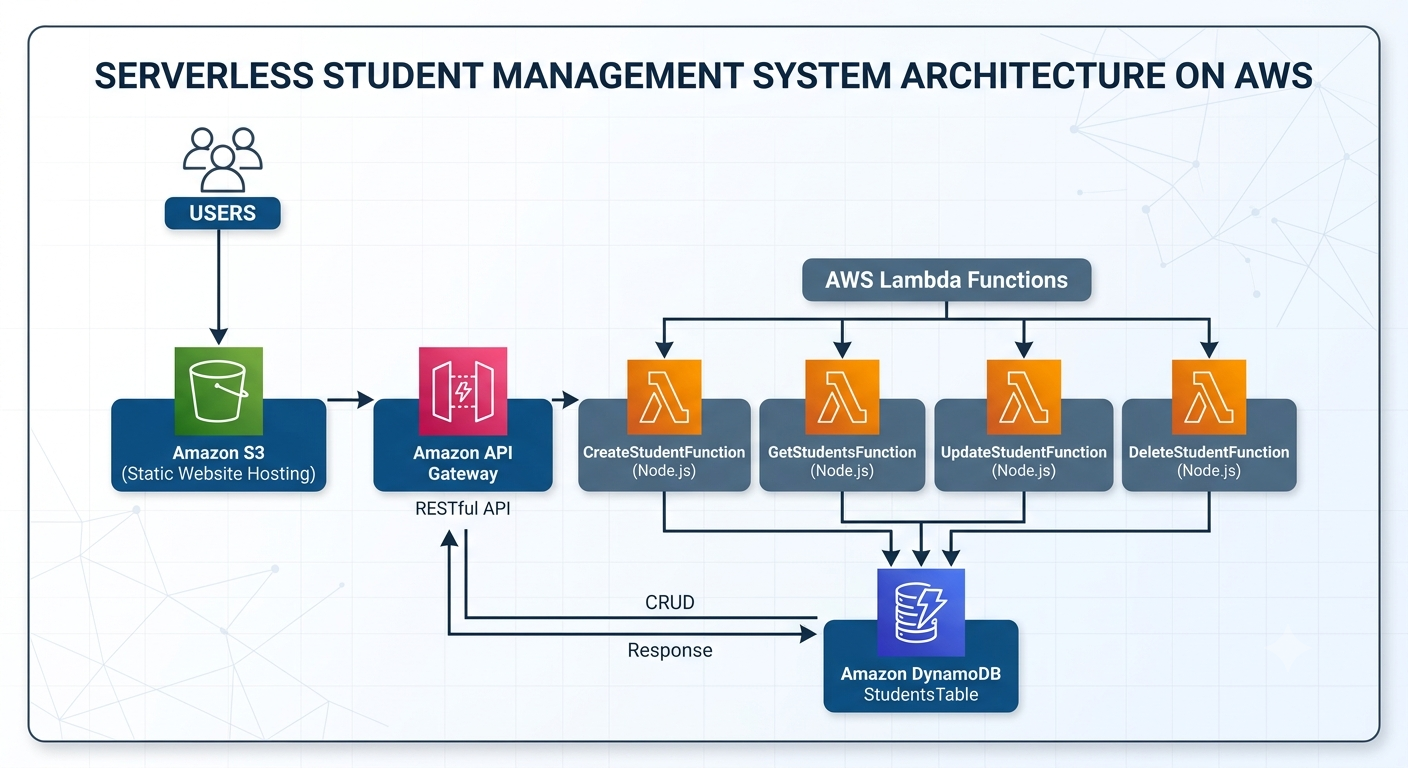Click the "CRUD" arrow label

(x=670, y=603)
